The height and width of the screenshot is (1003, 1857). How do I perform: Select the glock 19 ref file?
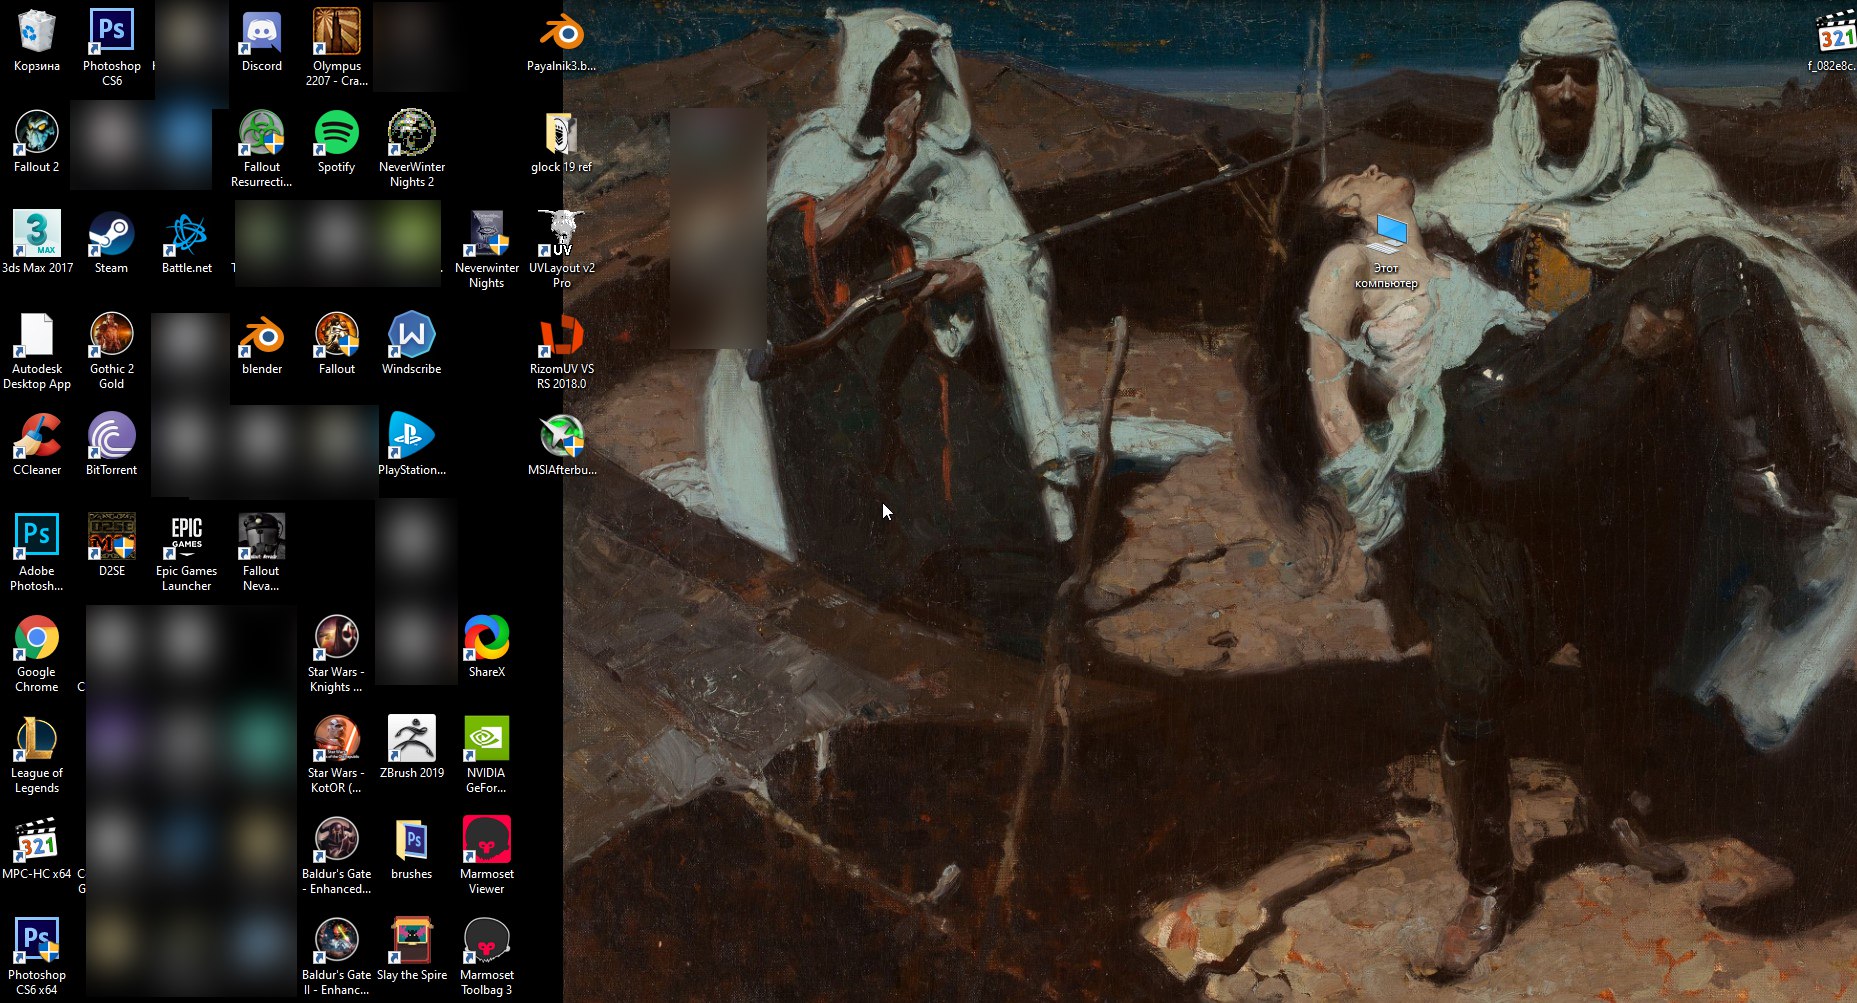coord(562,134)
